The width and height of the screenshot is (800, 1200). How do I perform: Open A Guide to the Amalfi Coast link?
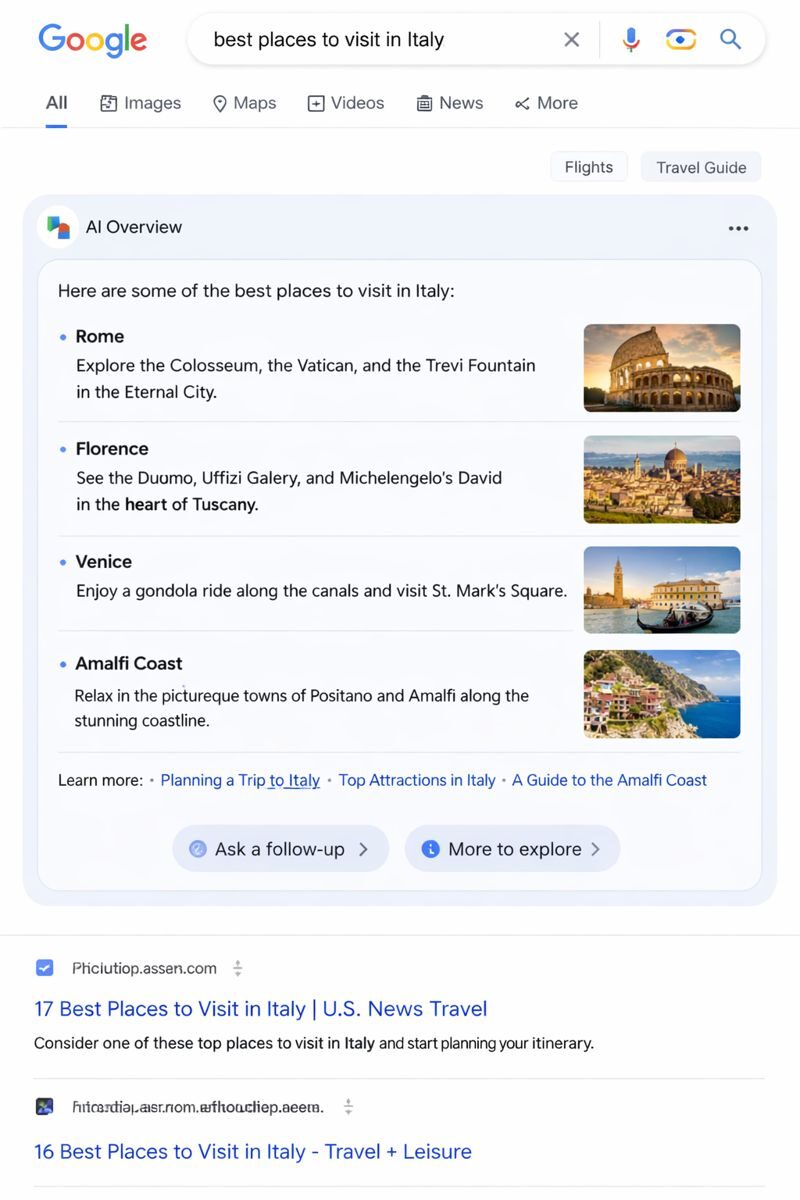tap(609, 780)
